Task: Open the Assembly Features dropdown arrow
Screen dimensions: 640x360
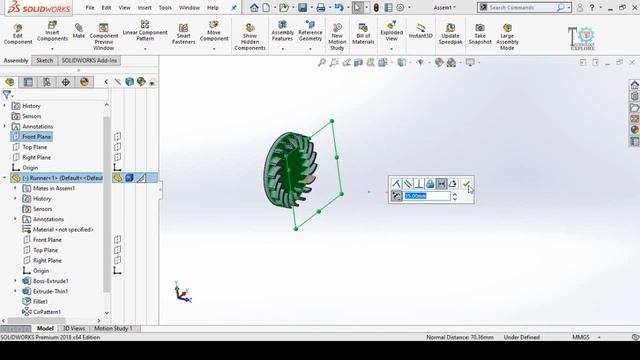Action: pos(282,49)
